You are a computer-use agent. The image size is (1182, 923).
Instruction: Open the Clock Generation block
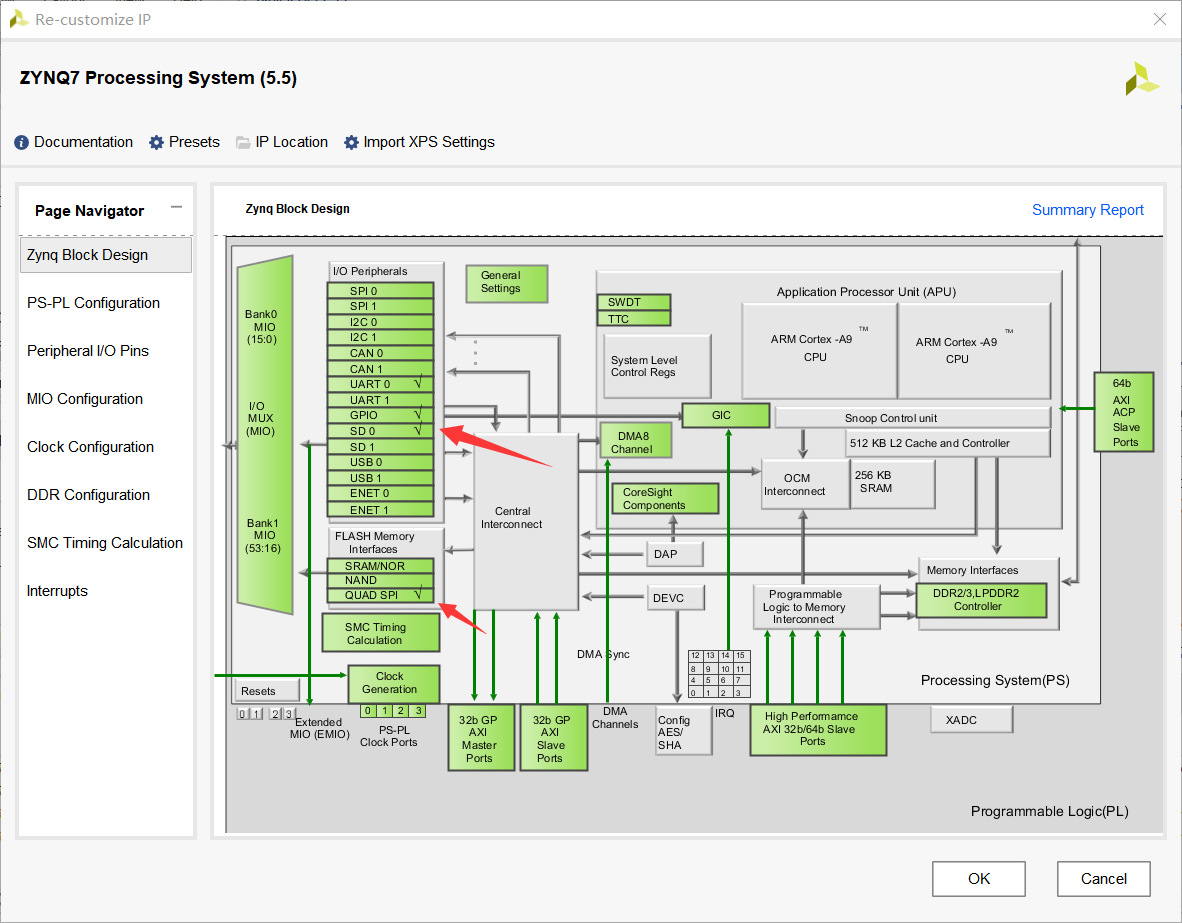coord(392,684)
